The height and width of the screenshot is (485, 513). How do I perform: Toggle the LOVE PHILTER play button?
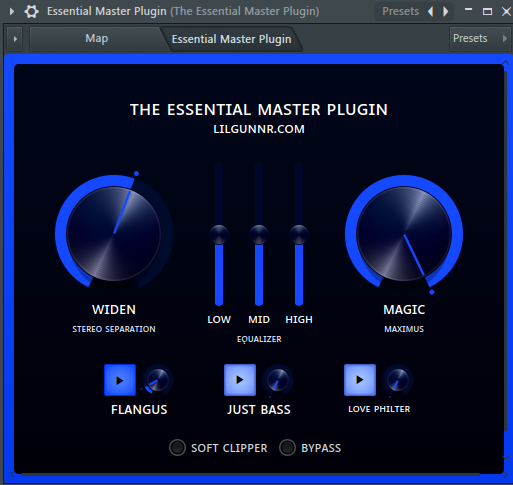360,380
